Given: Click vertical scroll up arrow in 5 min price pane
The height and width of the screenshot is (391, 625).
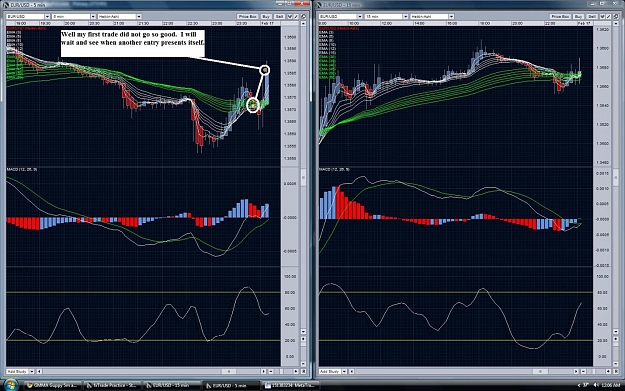Looking at the screenshot, I should pos(303,24).
